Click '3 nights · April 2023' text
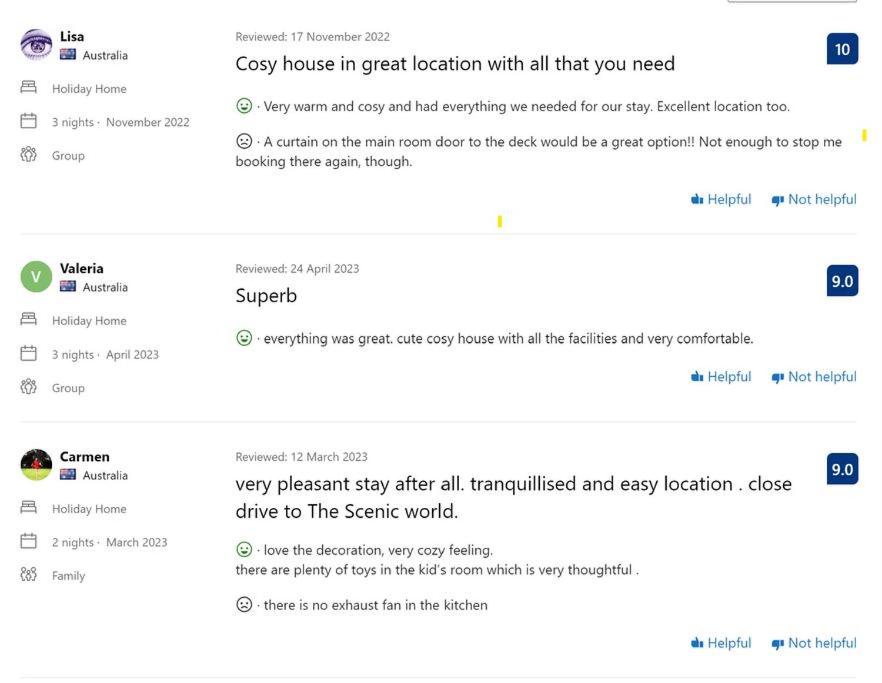This screenshot has width=882, height=683. coord(105,354)
